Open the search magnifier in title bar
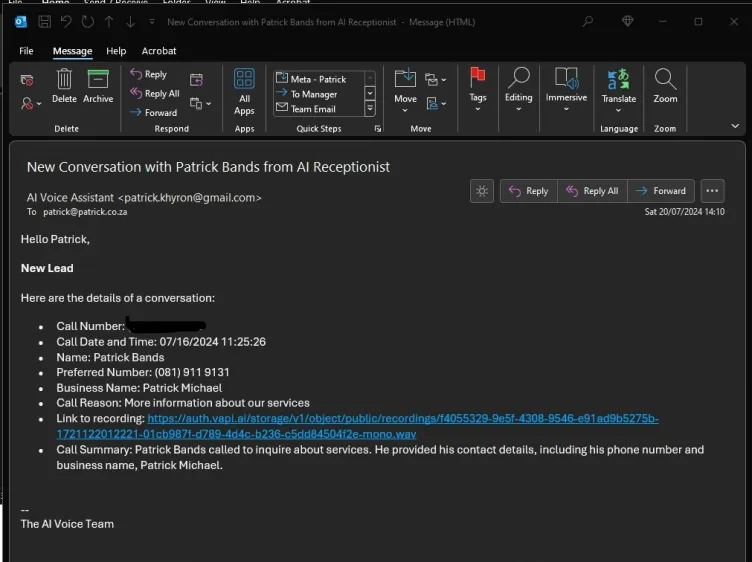The width and height of the screenshot is (752, 562). (588, 21)
